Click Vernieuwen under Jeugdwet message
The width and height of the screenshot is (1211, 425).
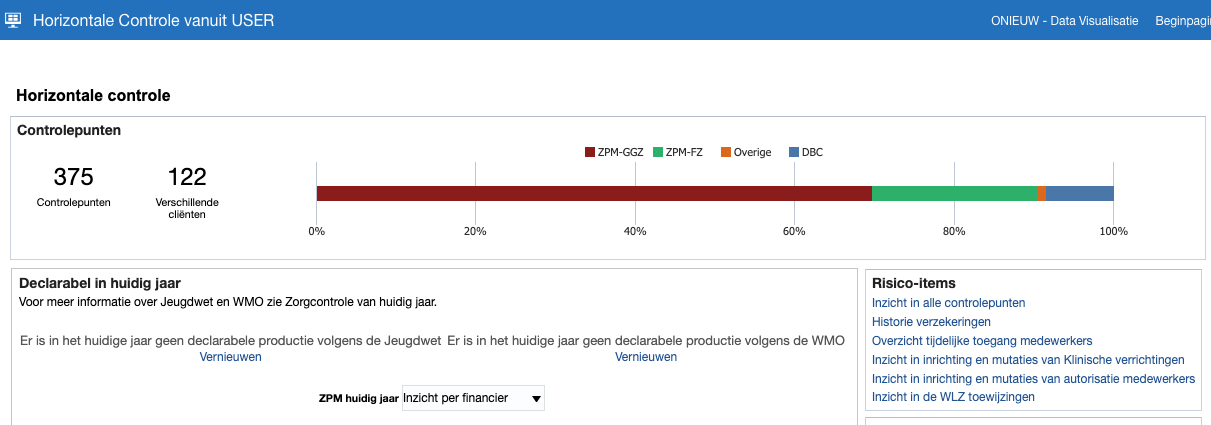click(x=230, y=357)
